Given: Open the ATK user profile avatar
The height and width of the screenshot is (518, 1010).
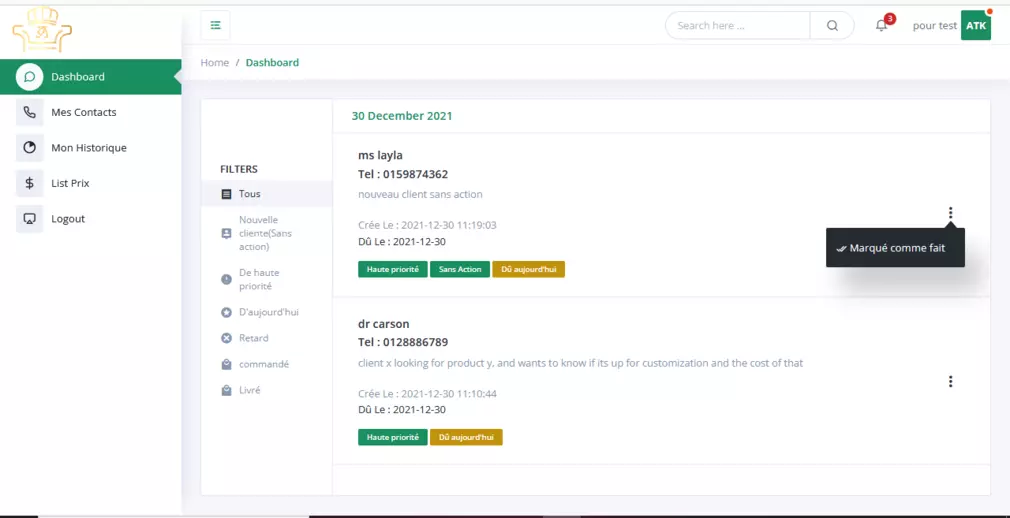Looking at the screenshot, I should point(975,26).
